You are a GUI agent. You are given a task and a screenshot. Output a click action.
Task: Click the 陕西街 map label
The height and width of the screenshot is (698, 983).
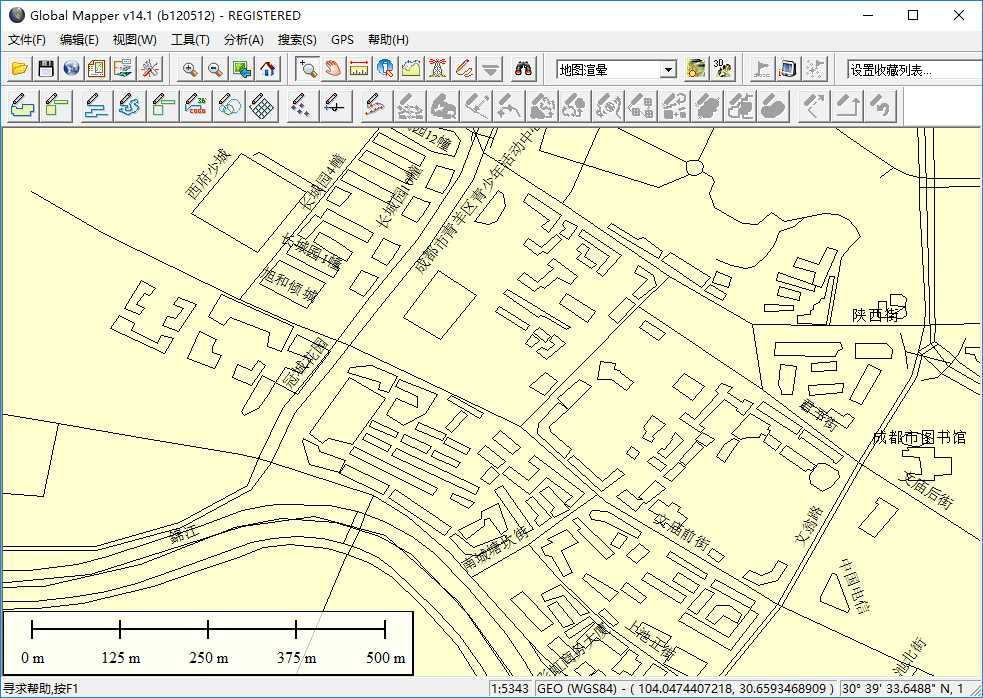876,315
